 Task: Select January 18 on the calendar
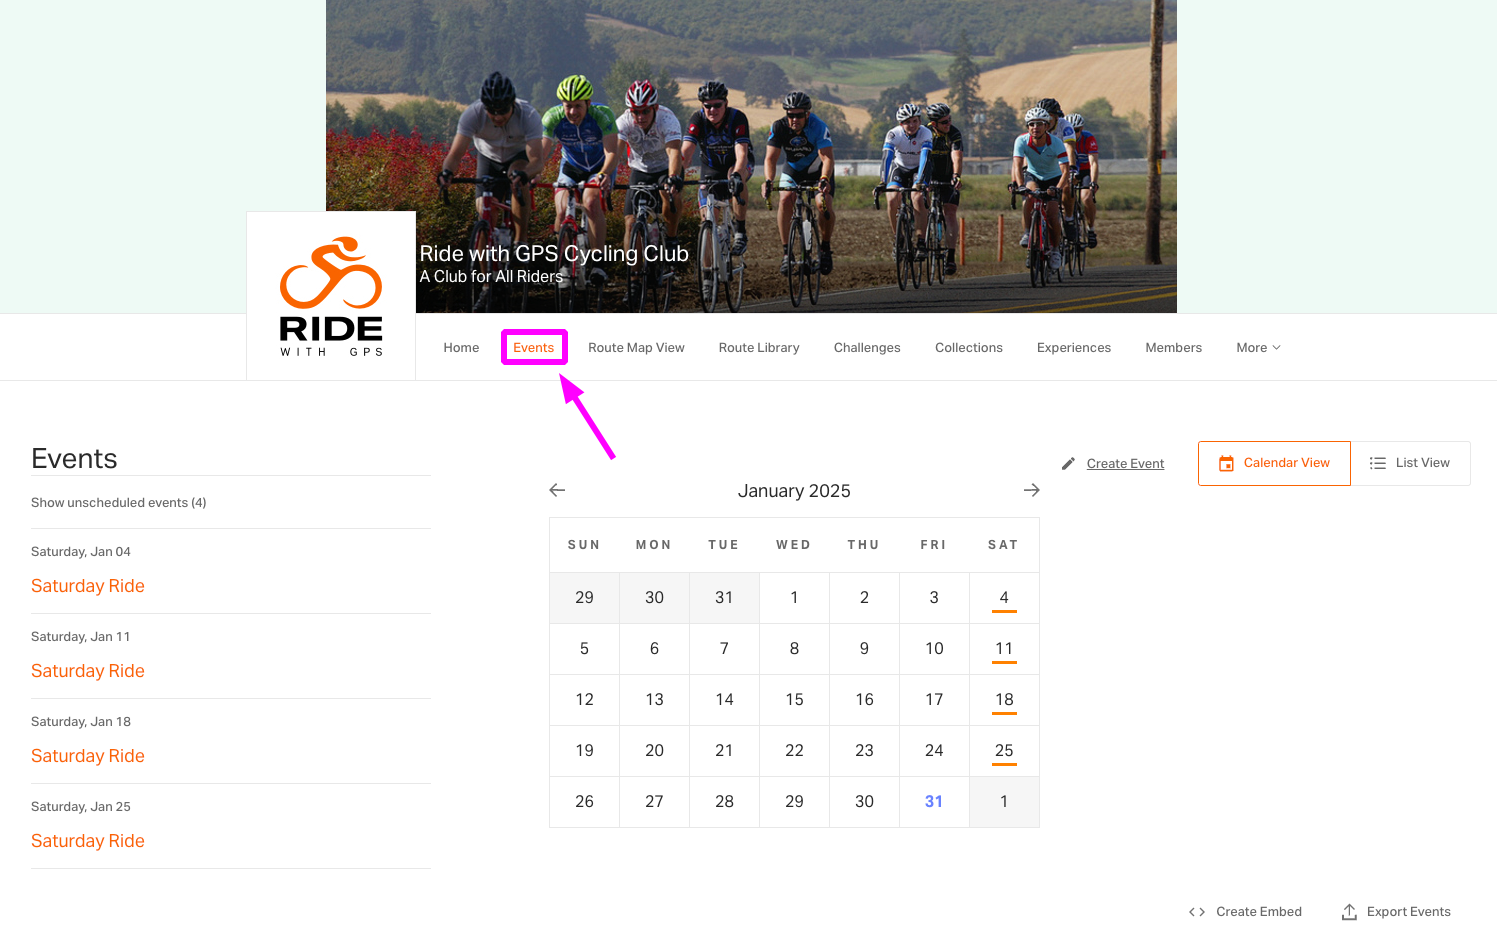coord(1004,700)
